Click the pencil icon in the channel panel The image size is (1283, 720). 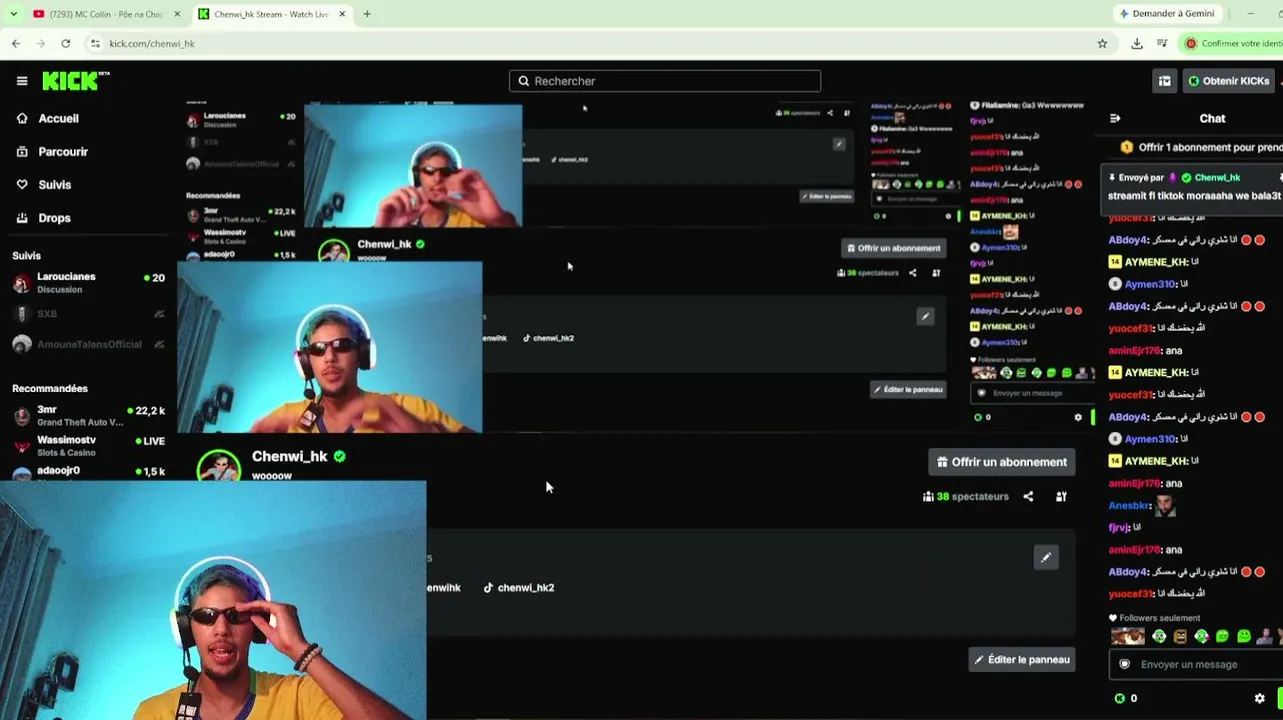point(1046,557)
